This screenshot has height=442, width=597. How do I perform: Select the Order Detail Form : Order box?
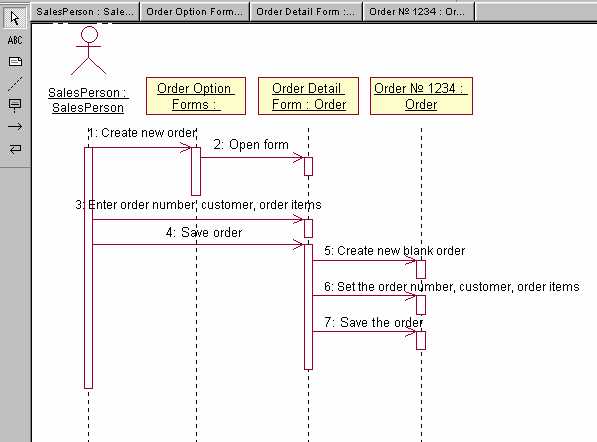point(308,96)
